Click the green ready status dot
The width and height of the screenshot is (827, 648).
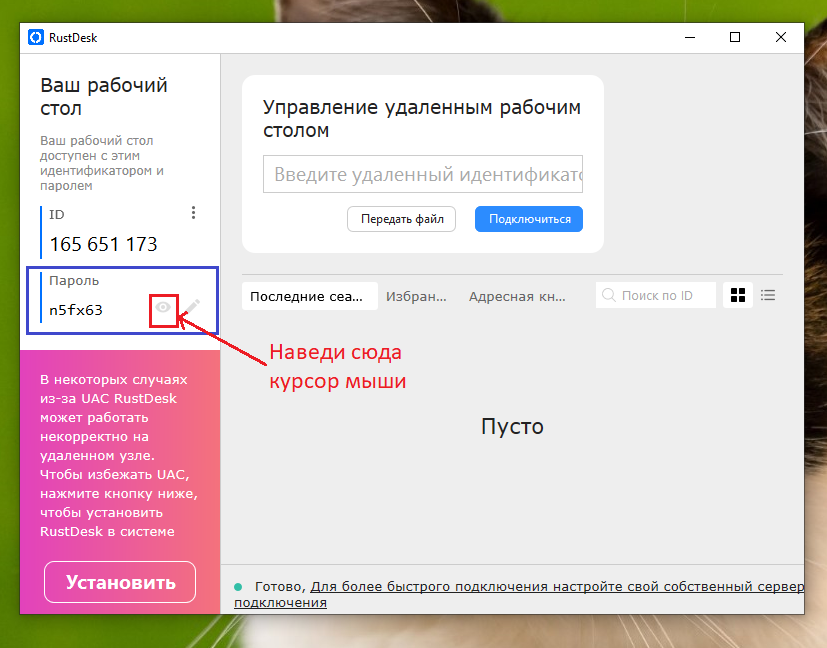coord(238,586)
